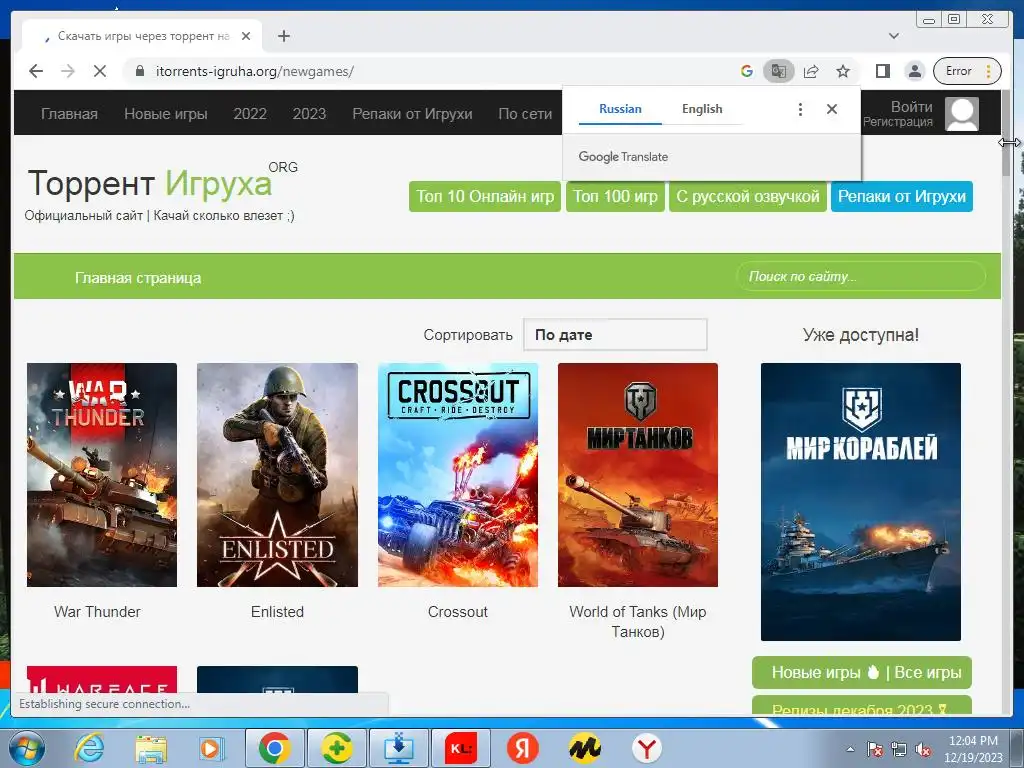The image size is (1024, 768).
Task: Open the side panel icon
Action: (882, 71)
